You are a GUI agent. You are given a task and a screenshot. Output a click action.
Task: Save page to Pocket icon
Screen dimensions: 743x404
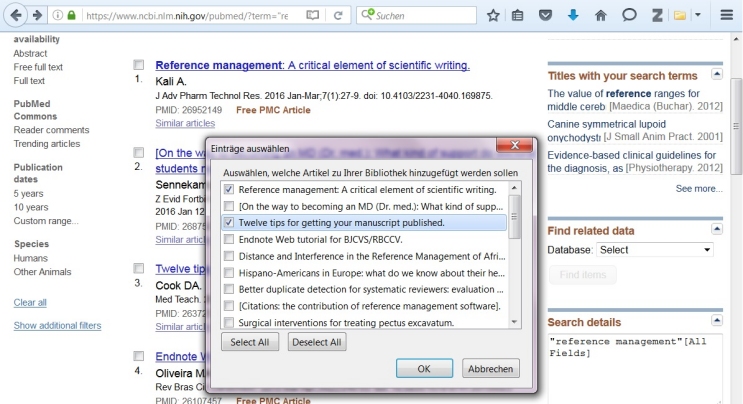point(545,15)
